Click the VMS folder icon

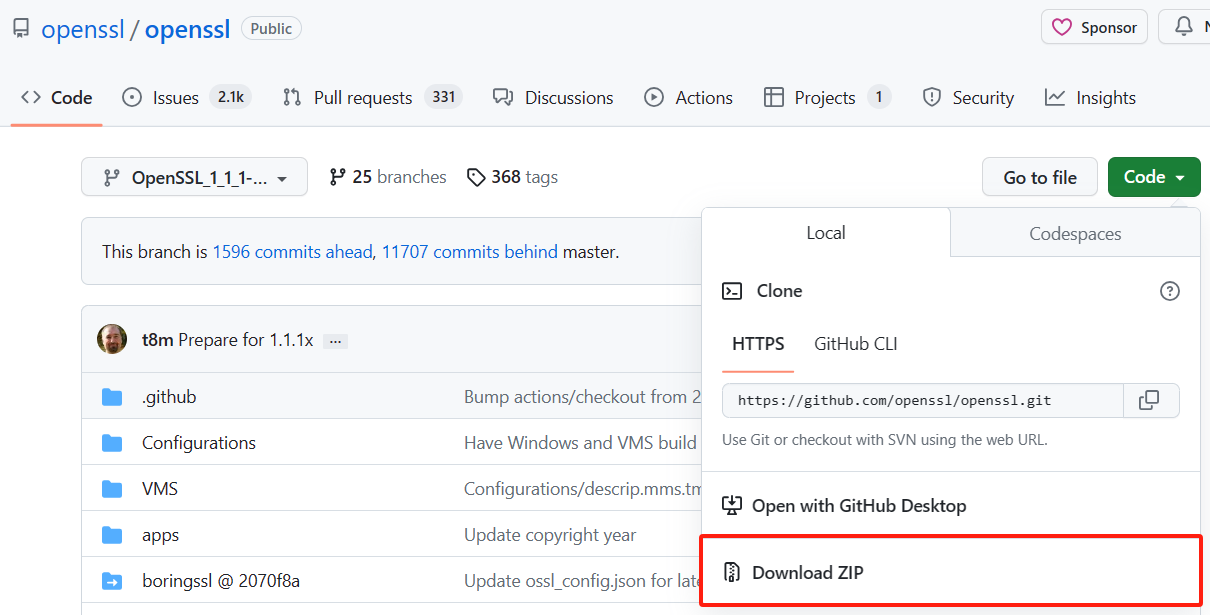pos(112,489)
